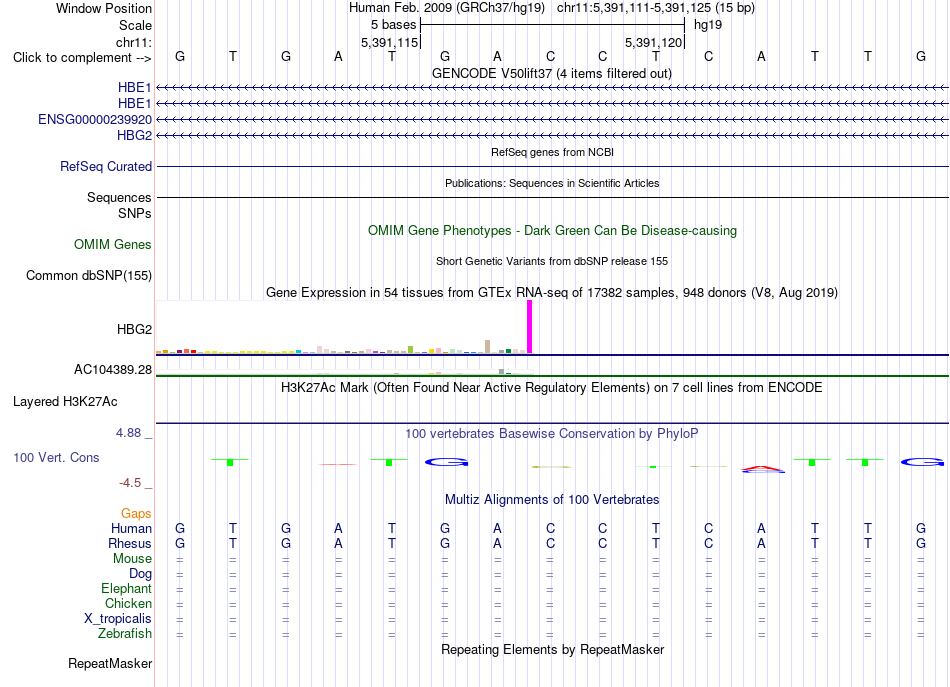950x687 pixels.
Task: Open the ENSG00000239920 gene label
Action: [95, 119]
